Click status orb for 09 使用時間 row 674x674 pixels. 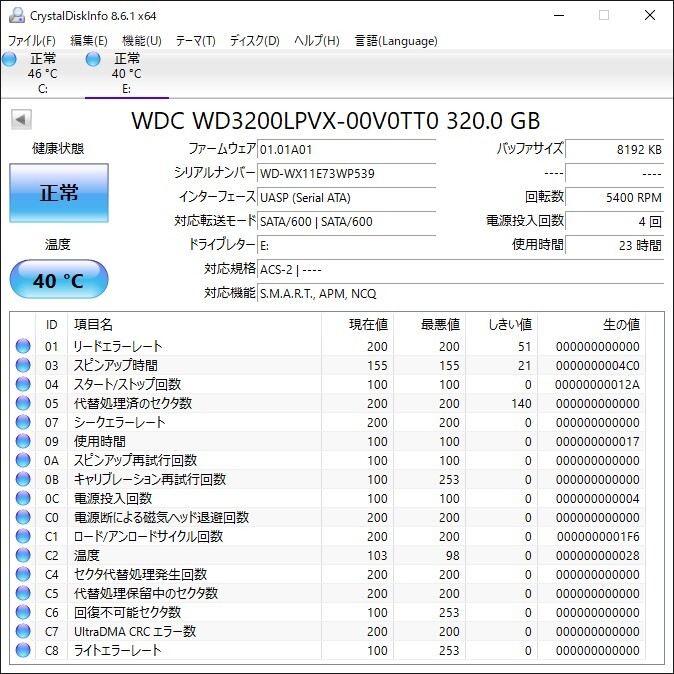coord(23,441)
